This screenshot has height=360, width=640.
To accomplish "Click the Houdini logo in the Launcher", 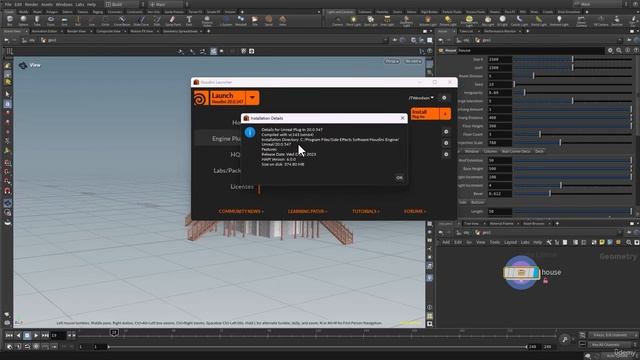I will (201, 98).
